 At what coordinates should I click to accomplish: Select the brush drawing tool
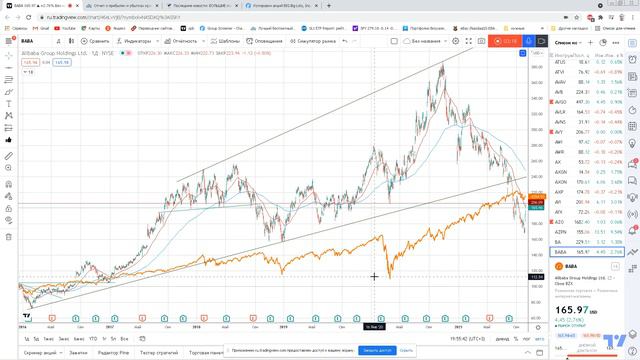pyautogui.click(x=9, y=92)
